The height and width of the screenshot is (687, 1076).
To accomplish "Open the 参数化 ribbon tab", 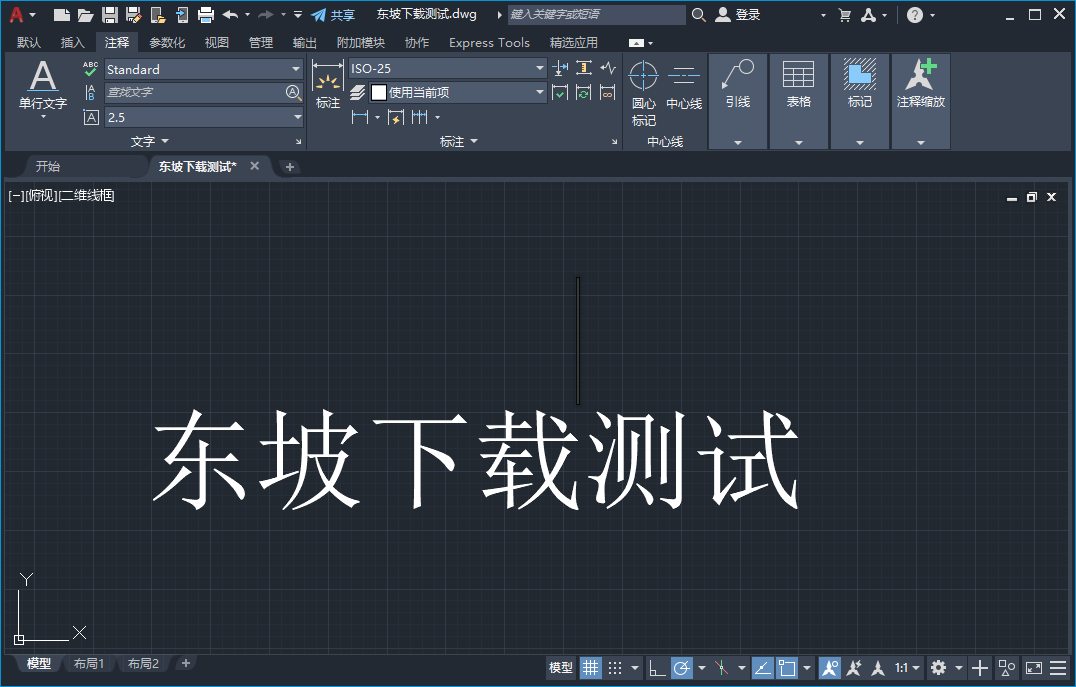I will [166, 42].
